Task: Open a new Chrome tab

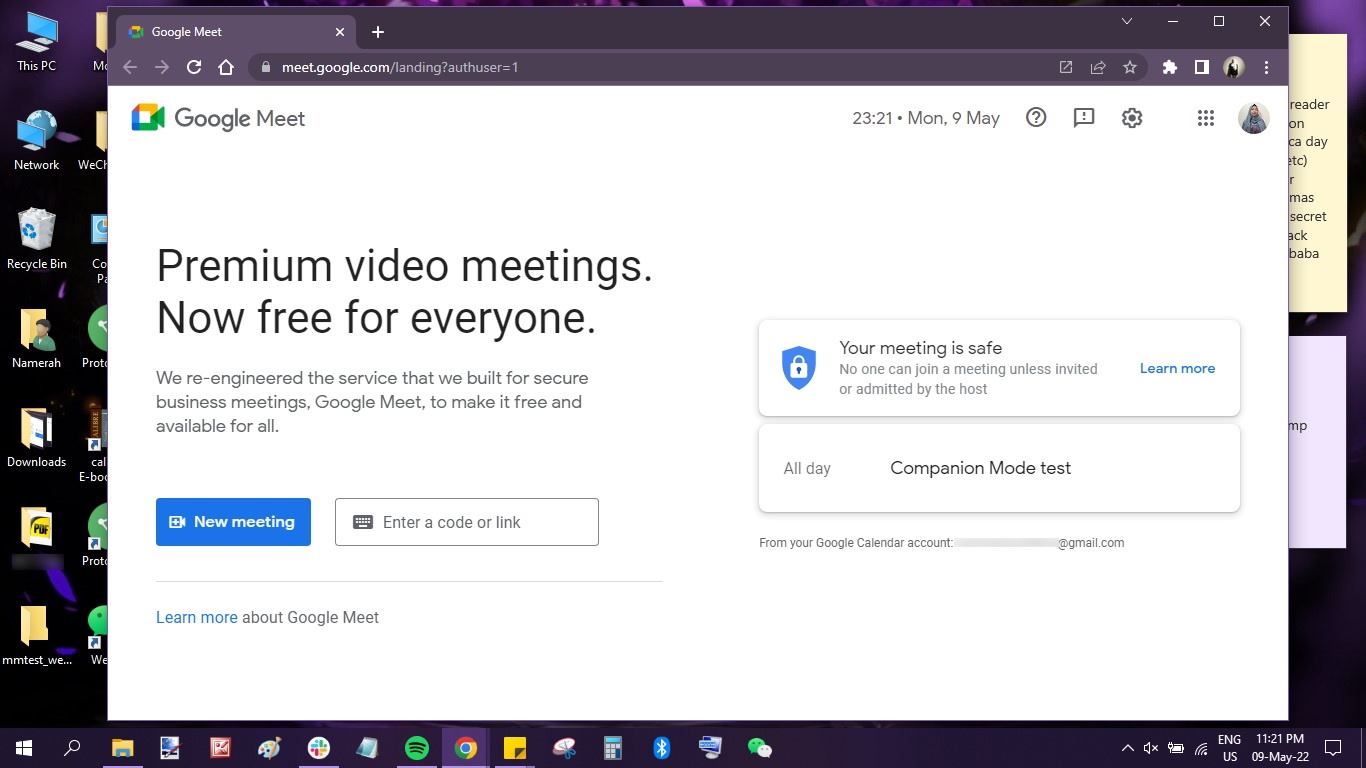Action: tap(378, 32)
